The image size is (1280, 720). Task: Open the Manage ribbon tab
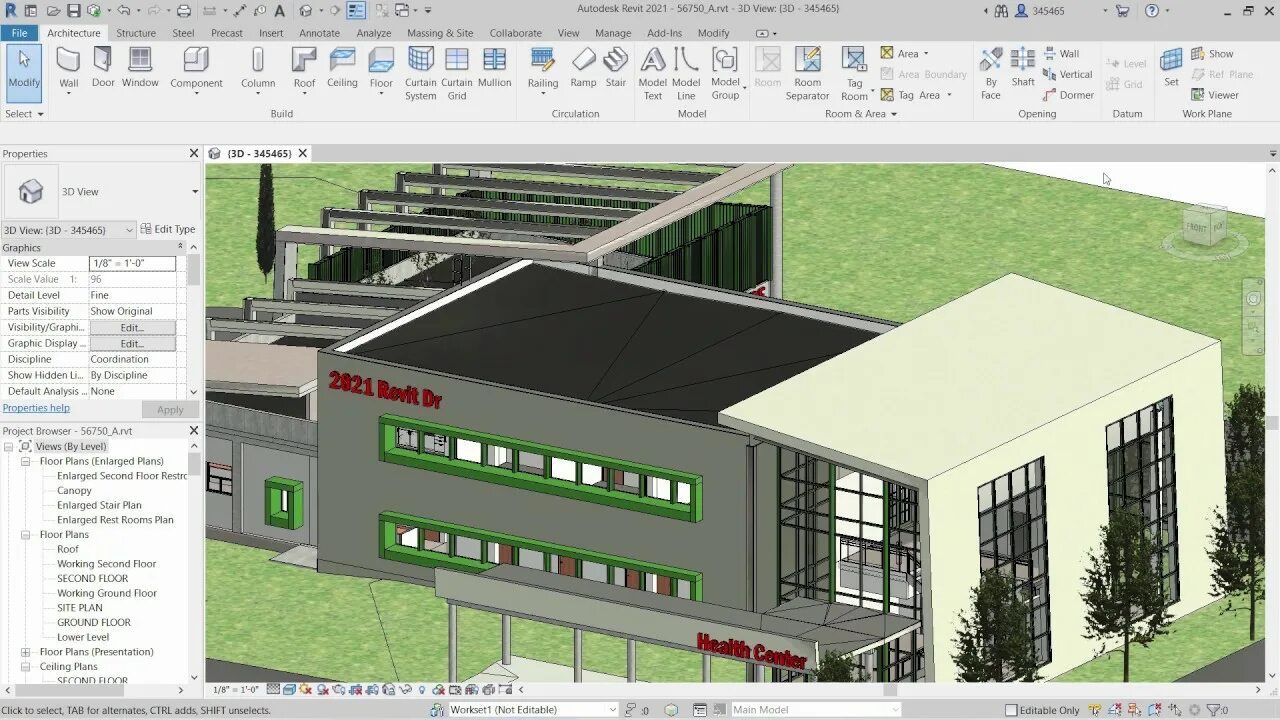click(x=613, y=33)
